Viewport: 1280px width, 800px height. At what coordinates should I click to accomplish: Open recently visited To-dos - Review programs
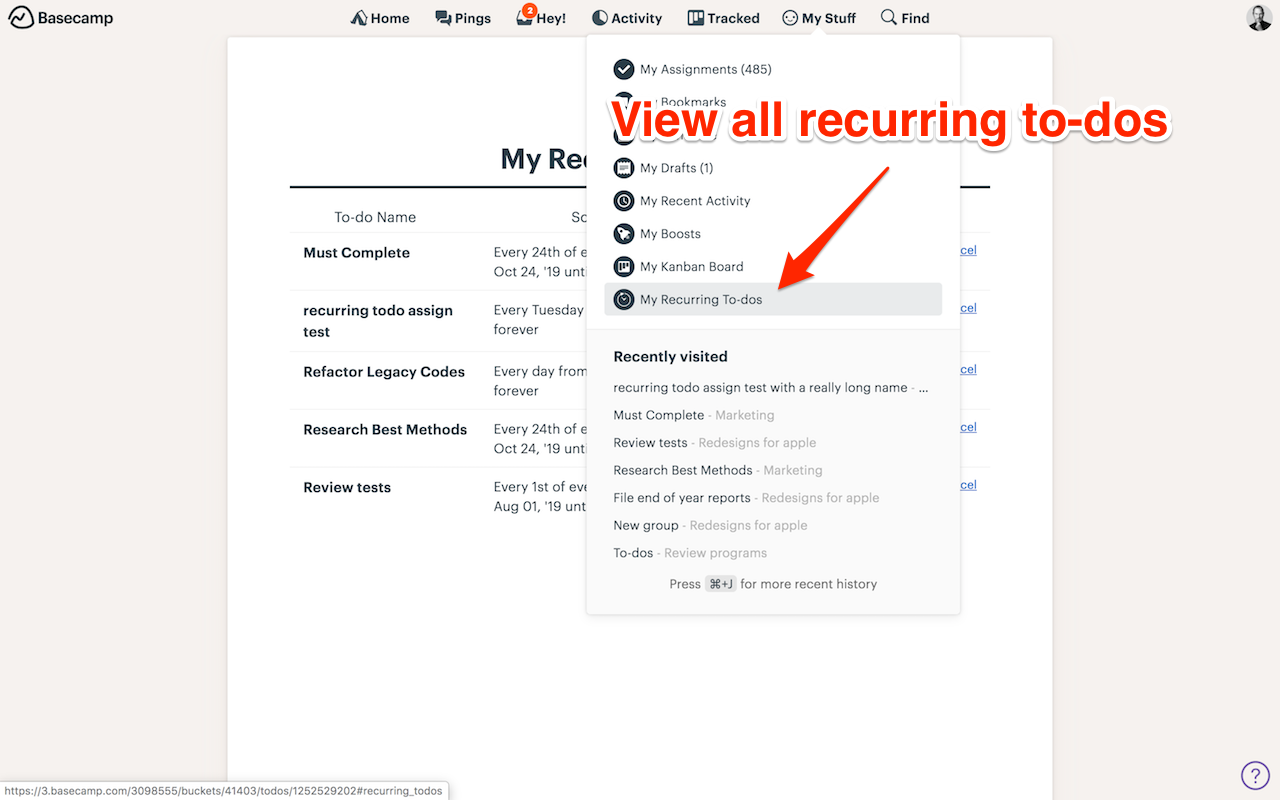point(690,553)
